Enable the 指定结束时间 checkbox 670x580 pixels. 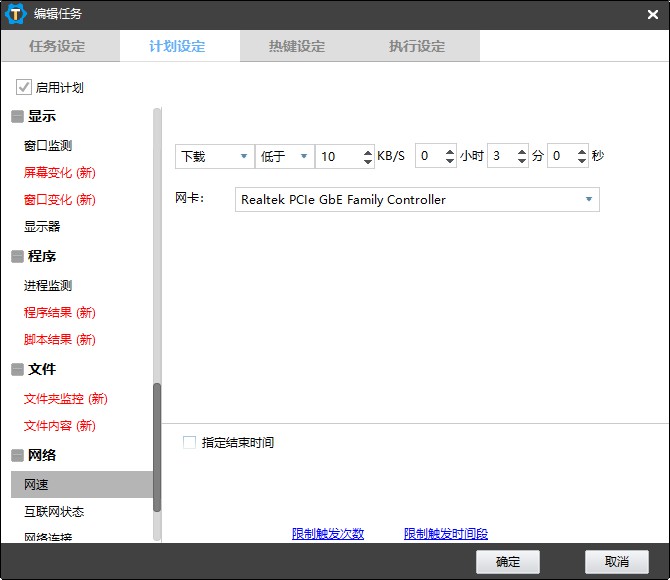(189, 442)
